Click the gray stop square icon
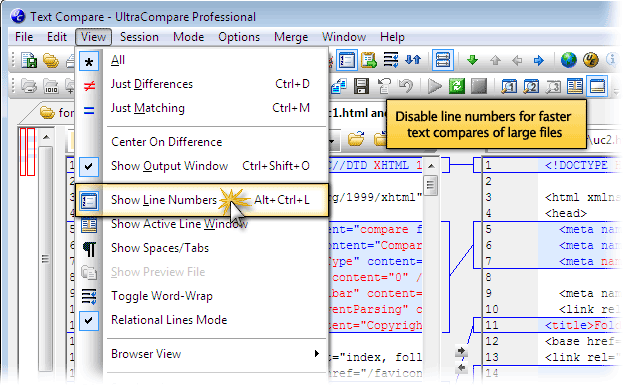Image resolution: width=625 pixels, height=388 pixels. (x=479, y=86)
